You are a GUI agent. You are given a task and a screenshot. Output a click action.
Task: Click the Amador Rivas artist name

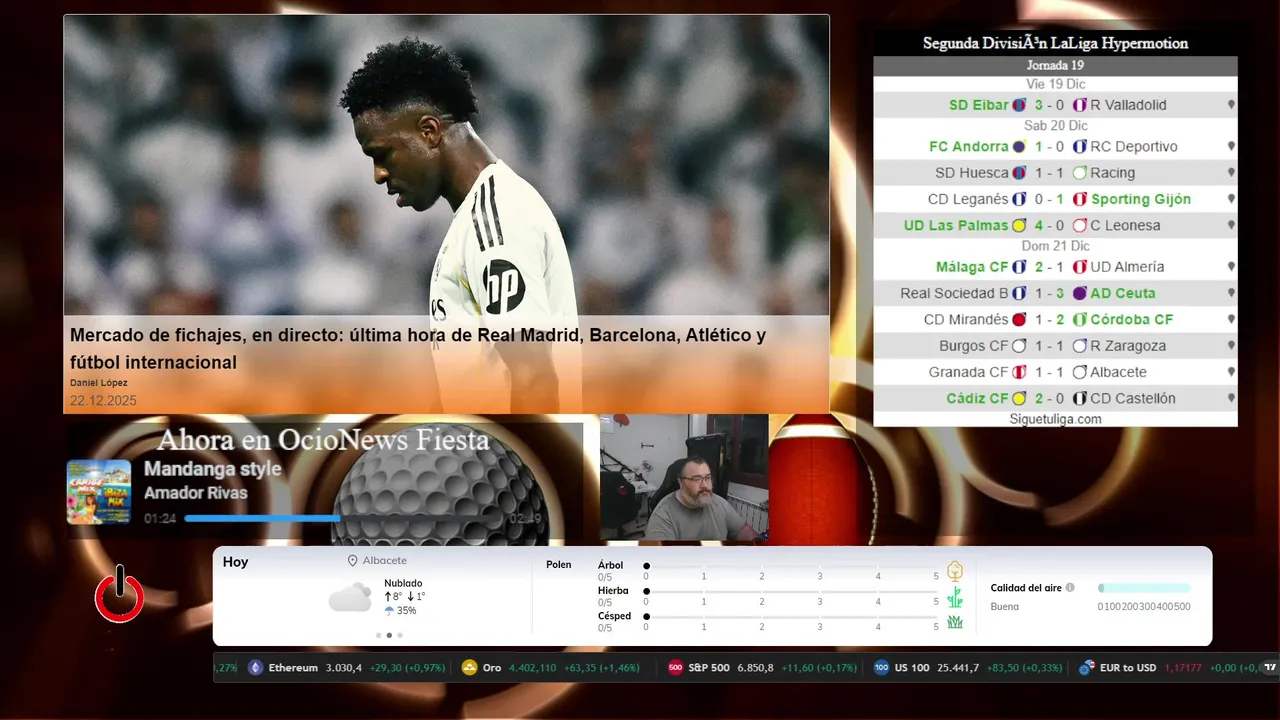point(195,493)
